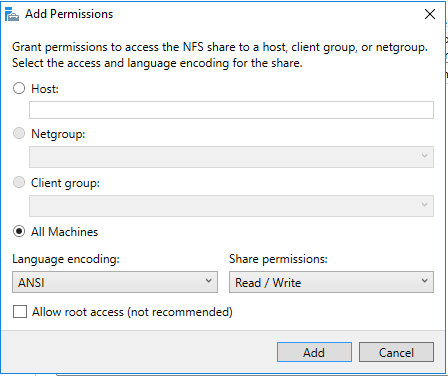Click the Add Permissions title bar icon
The image size is (448, 376).
[12, 14]
